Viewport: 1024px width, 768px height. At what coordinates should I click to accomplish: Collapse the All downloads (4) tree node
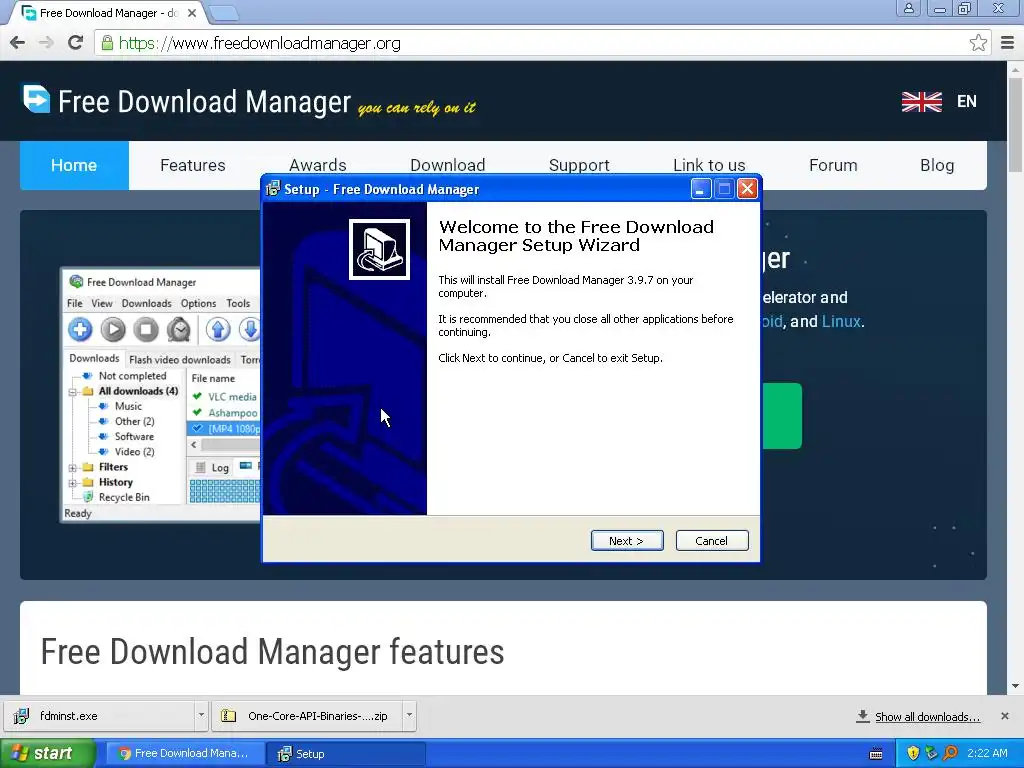tap(72, 392)
